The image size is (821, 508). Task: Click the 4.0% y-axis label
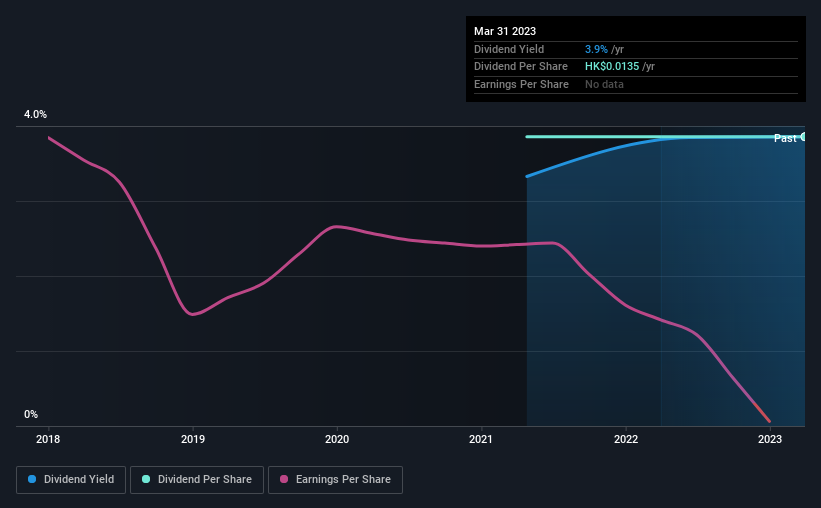[35, 114]
